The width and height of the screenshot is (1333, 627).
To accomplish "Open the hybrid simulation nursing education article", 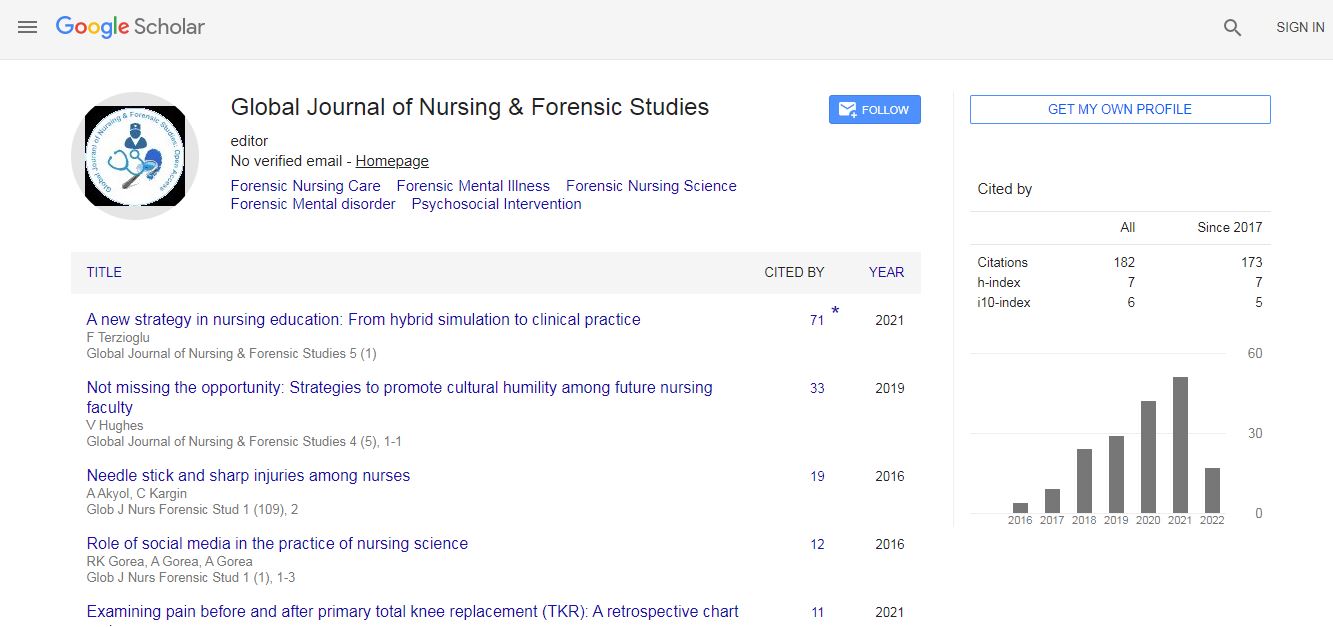I will pyautogui.click(x=363, y=320).
